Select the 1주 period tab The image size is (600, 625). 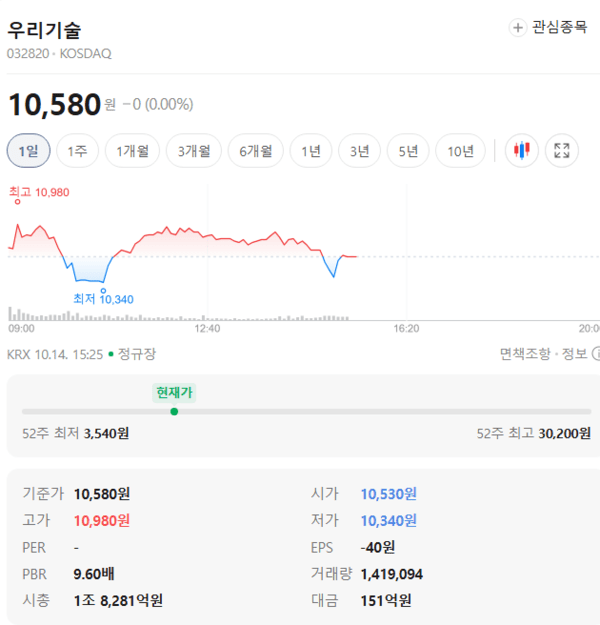[x=77, y=151]
